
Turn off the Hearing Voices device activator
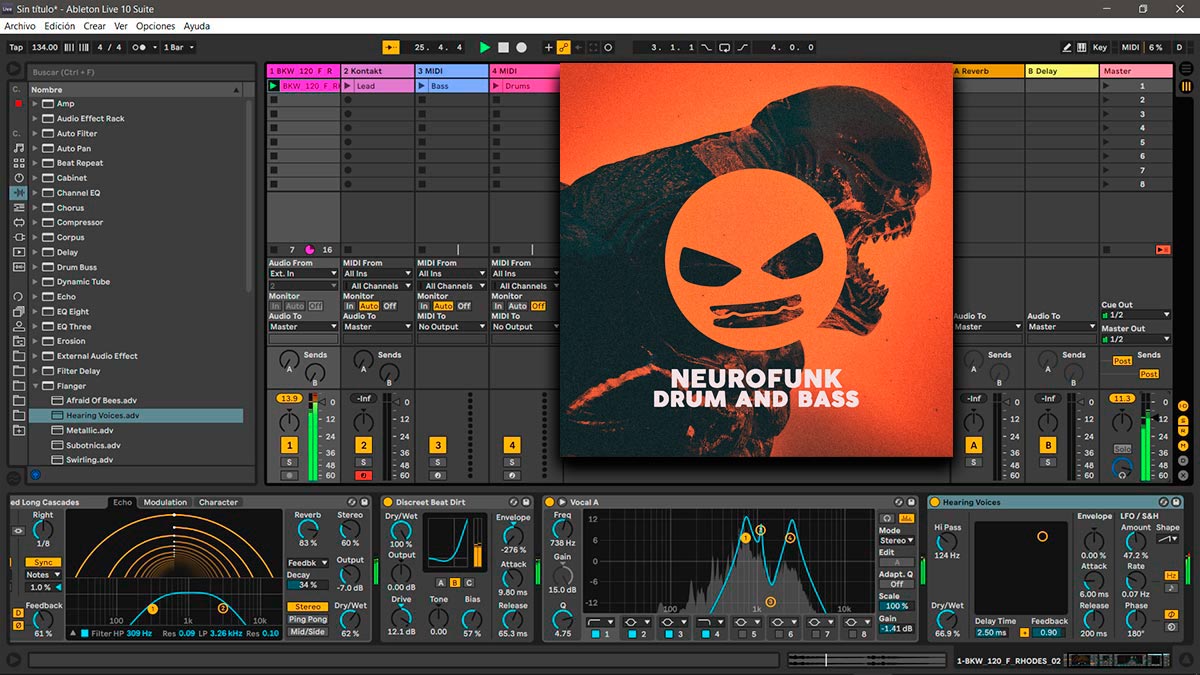click(x=935, y=502)
